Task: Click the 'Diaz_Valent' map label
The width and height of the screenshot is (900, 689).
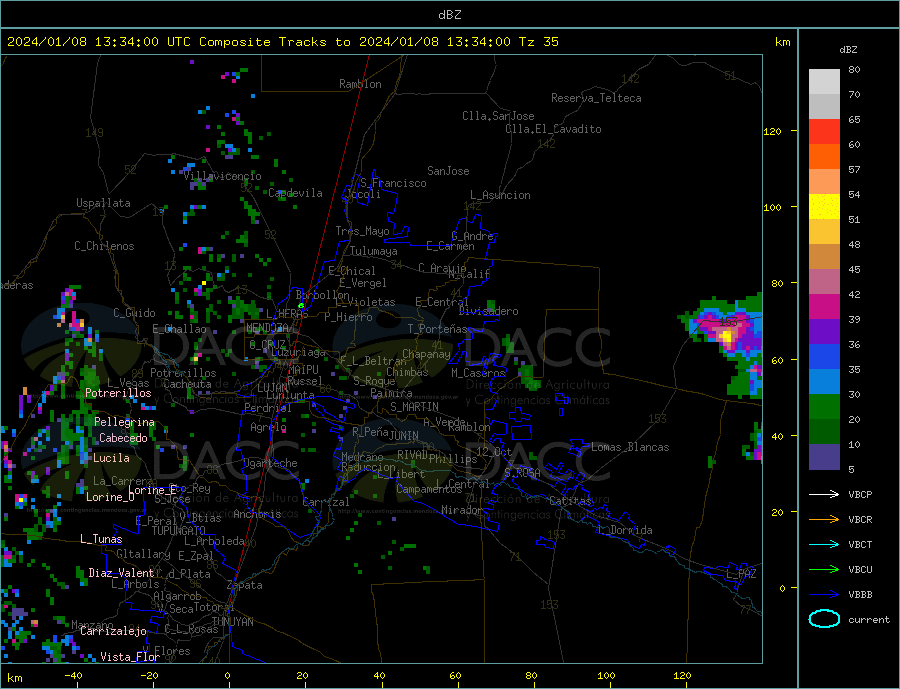Action: tap(121, 573)
